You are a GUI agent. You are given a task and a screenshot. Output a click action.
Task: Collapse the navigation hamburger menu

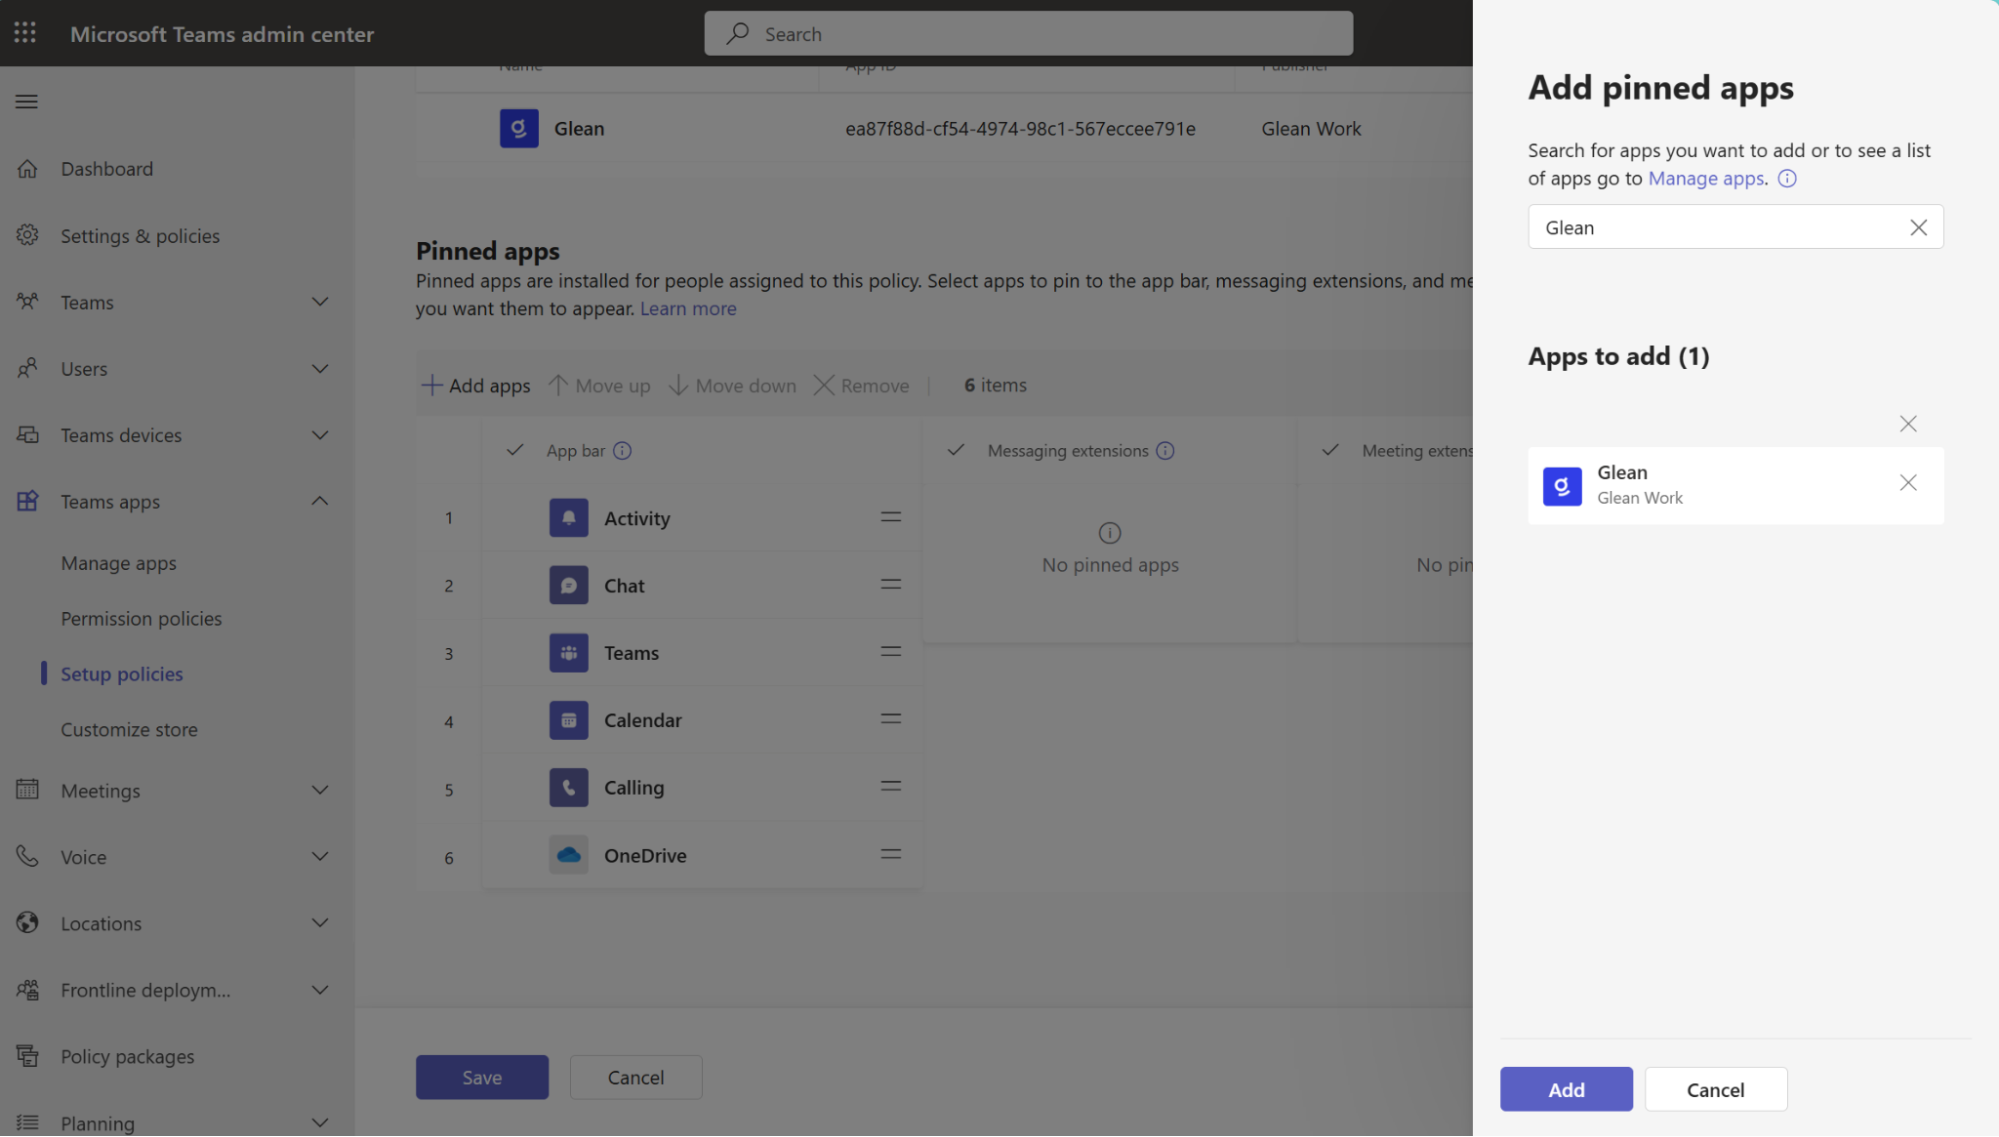[x=27, y=101]
